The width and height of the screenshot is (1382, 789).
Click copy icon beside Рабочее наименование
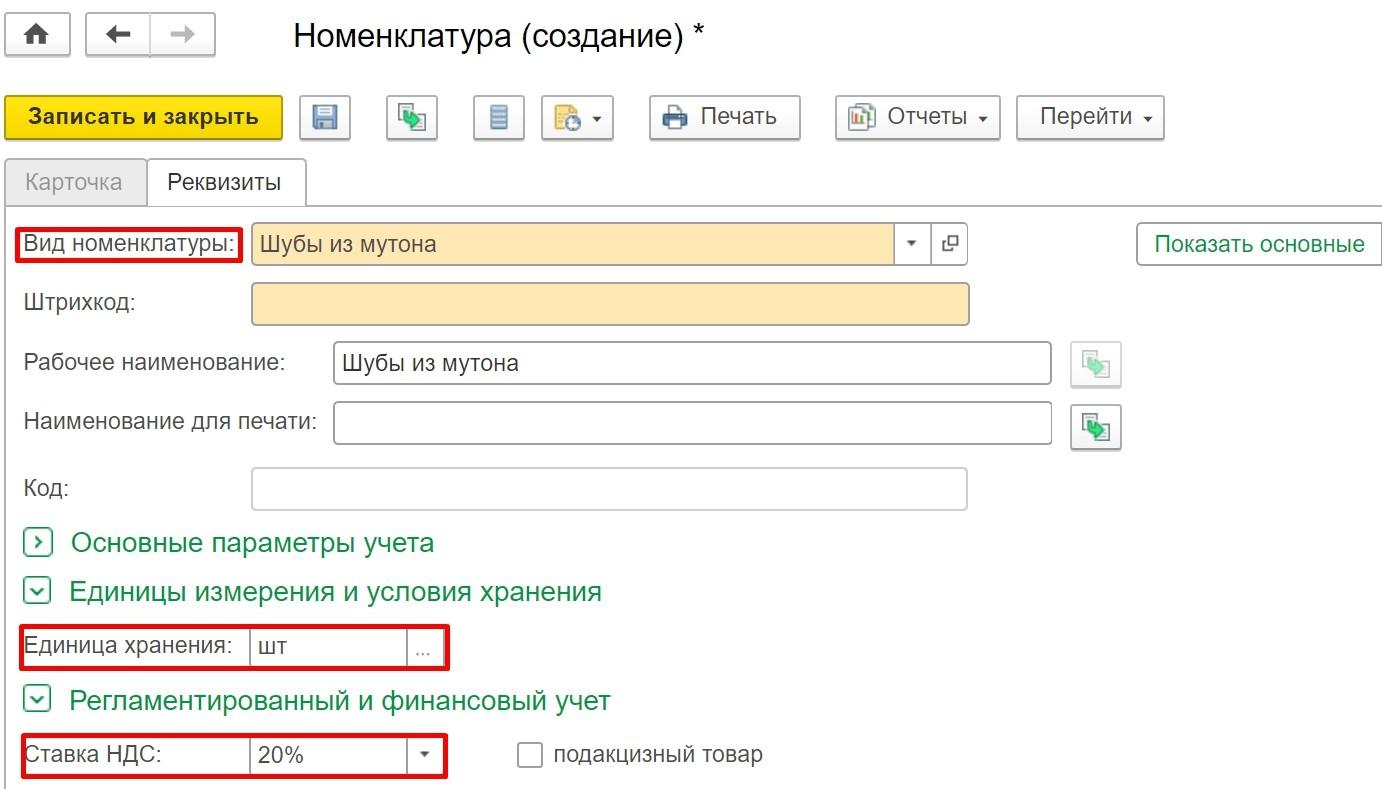1095,365
